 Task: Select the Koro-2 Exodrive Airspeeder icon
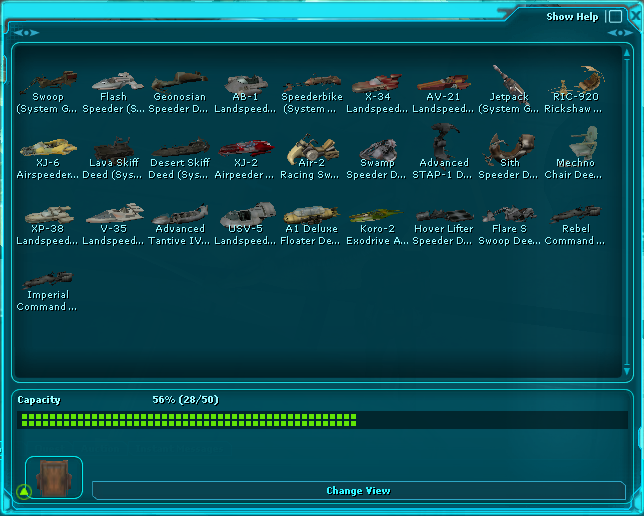point(376,215)
